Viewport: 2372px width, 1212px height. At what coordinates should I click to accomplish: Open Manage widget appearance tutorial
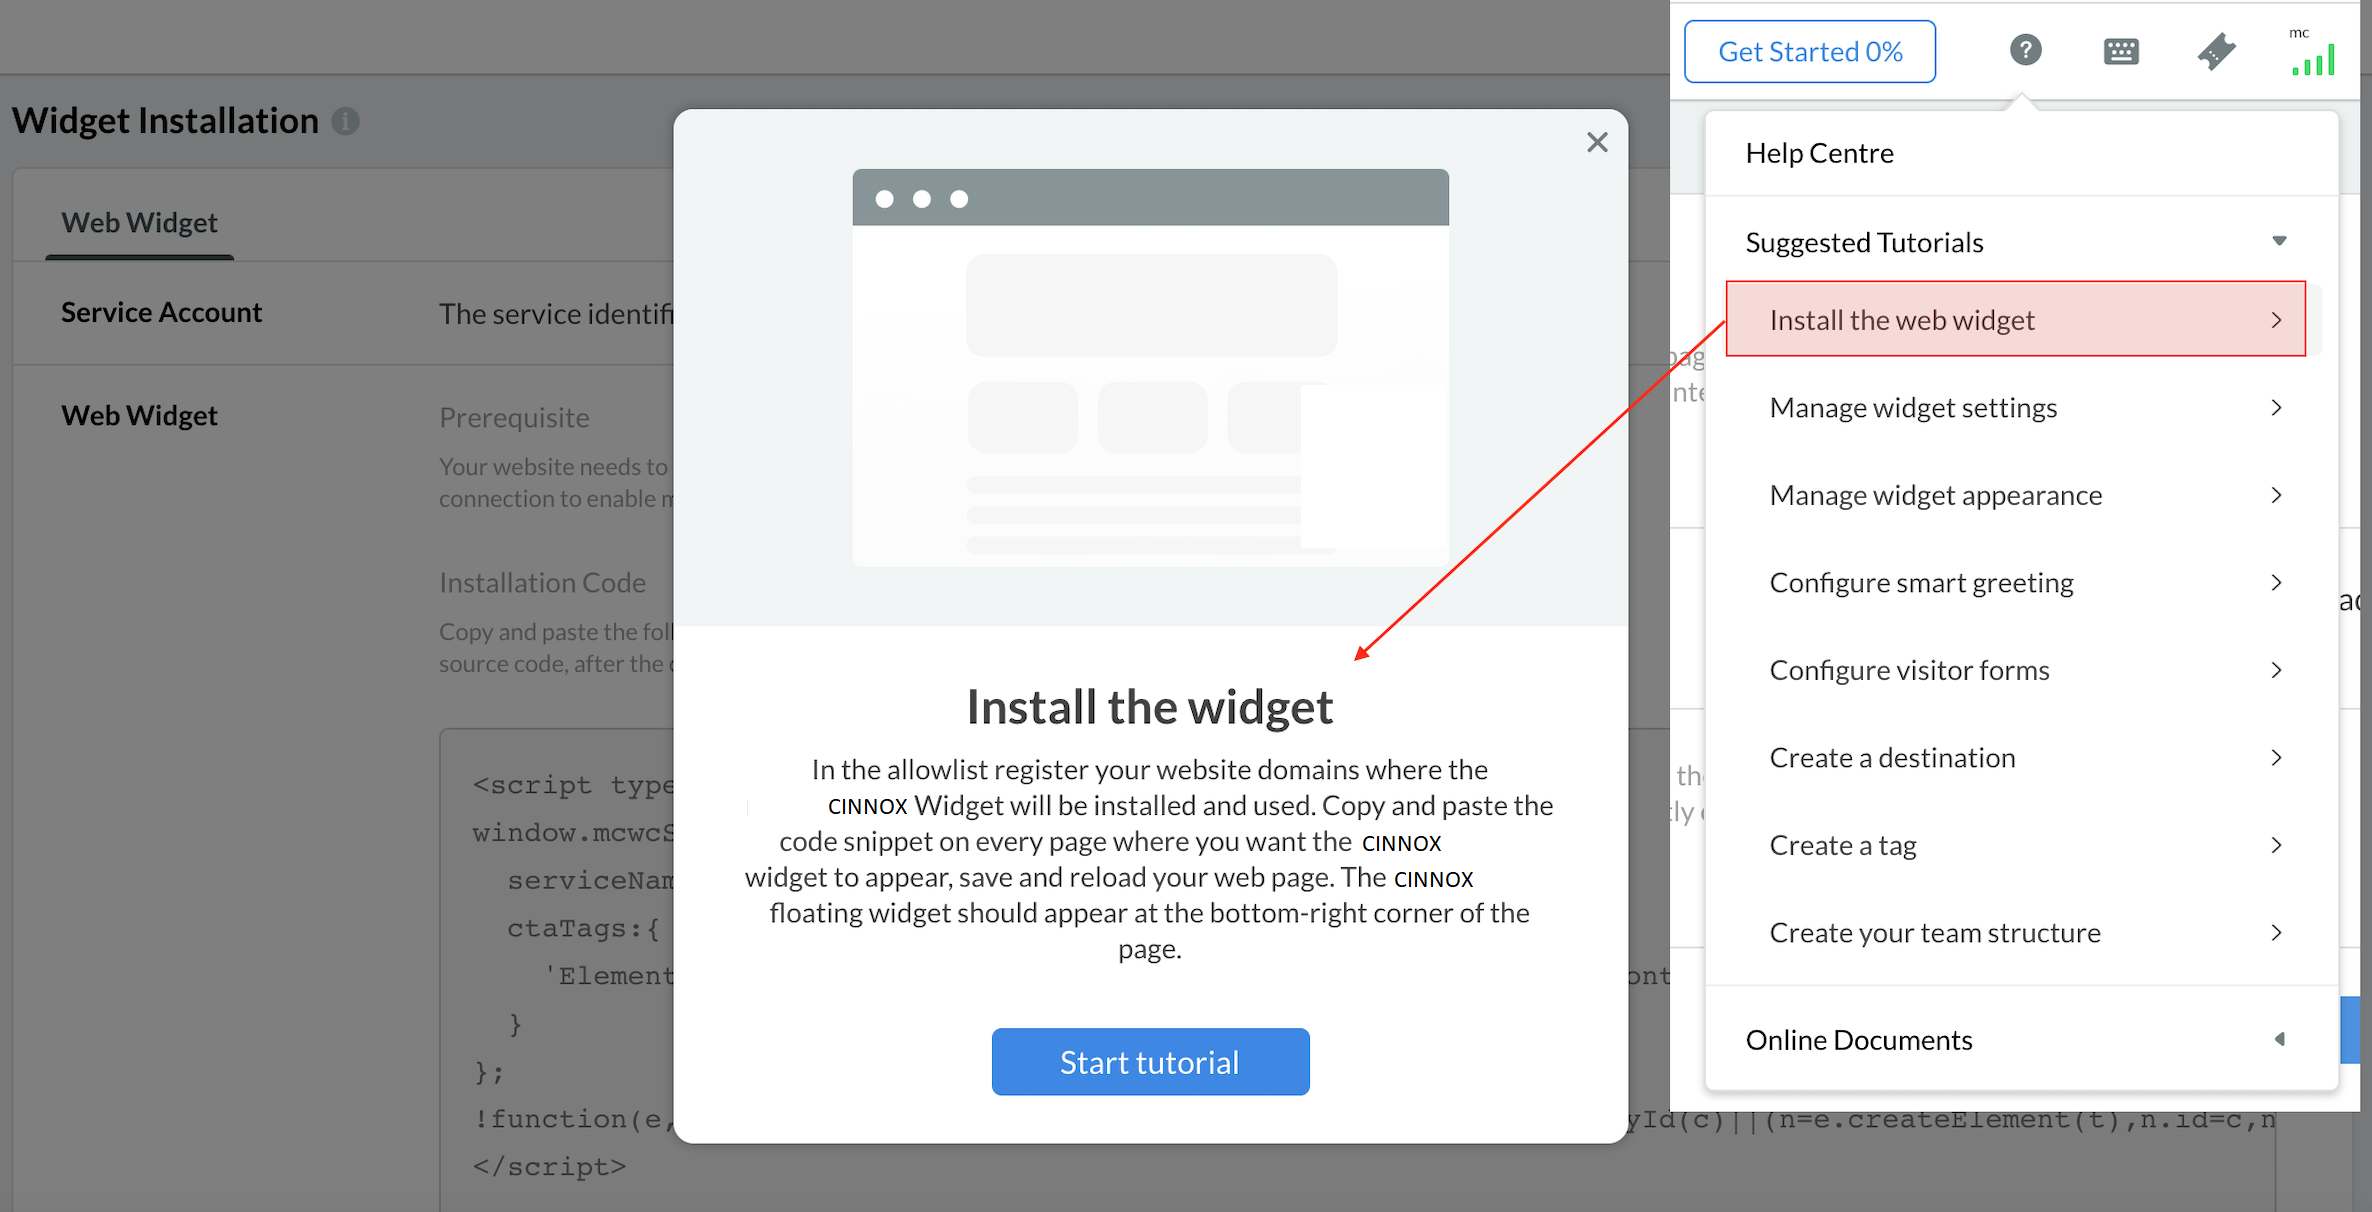pos(1935,495)
